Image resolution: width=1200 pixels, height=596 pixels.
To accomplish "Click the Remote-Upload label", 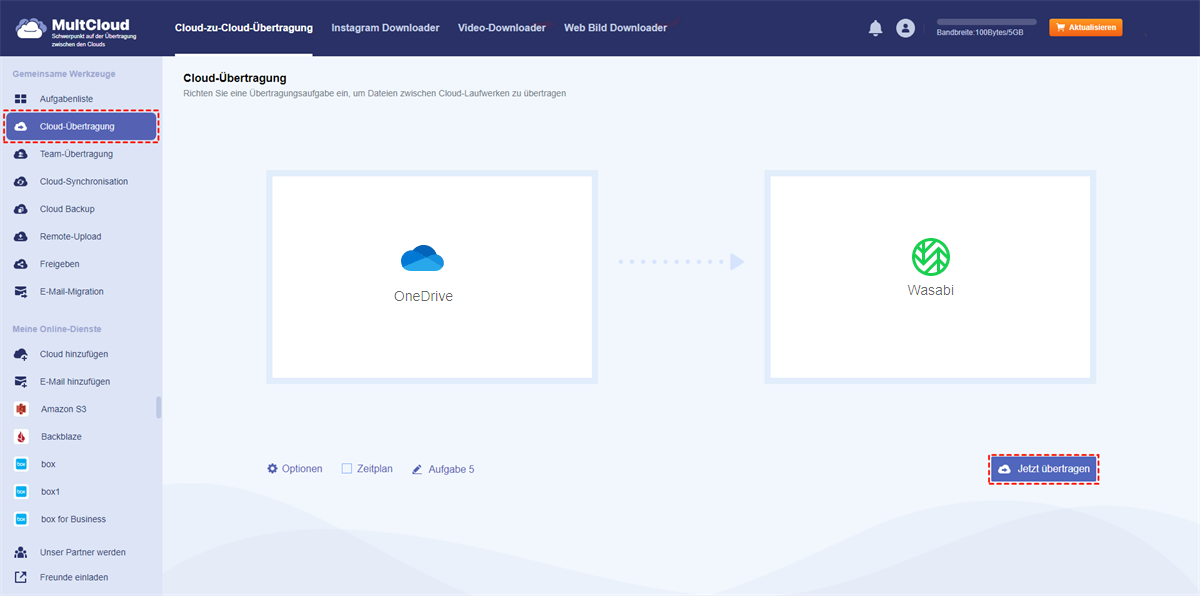I will click(x=70, y=237).
